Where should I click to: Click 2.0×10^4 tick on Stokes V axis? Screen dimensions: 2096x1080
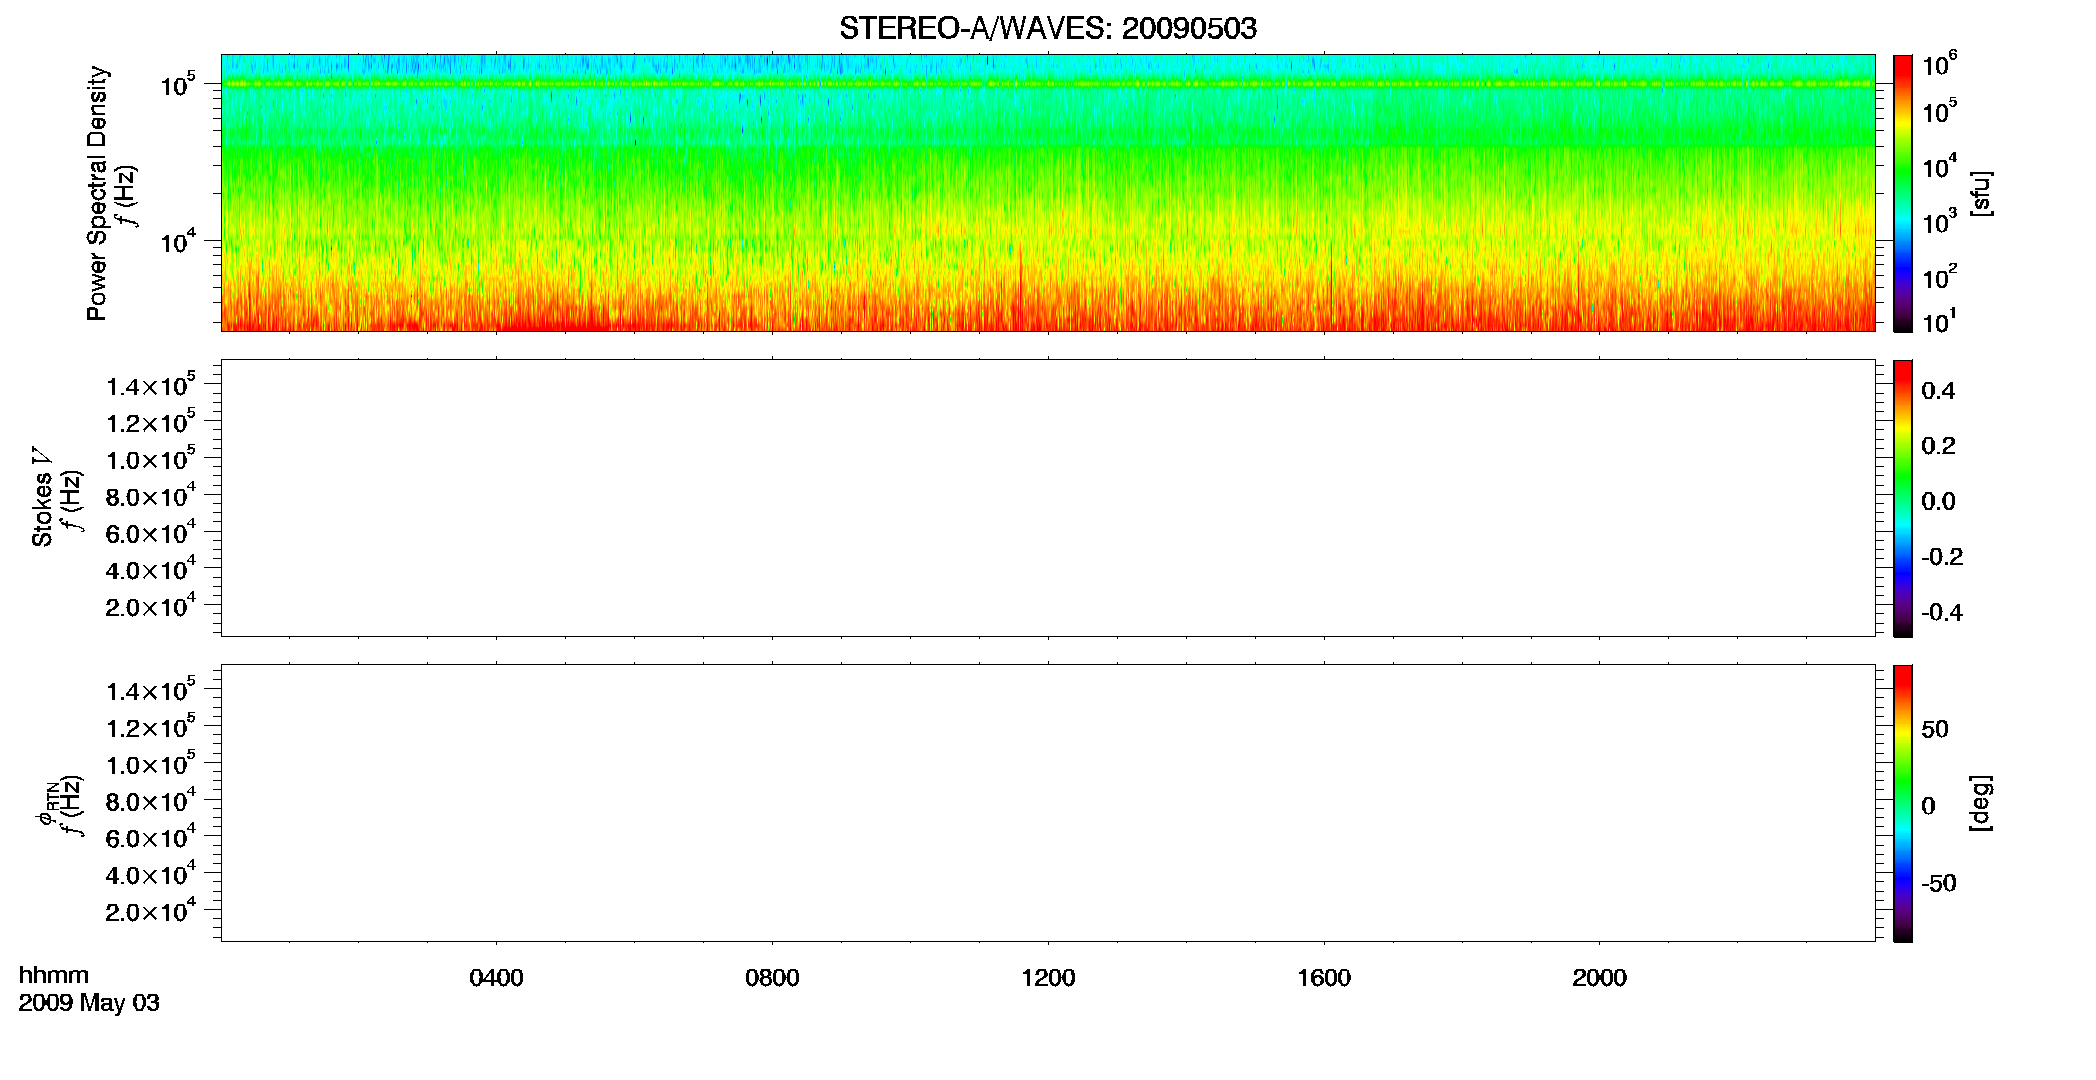151,605
